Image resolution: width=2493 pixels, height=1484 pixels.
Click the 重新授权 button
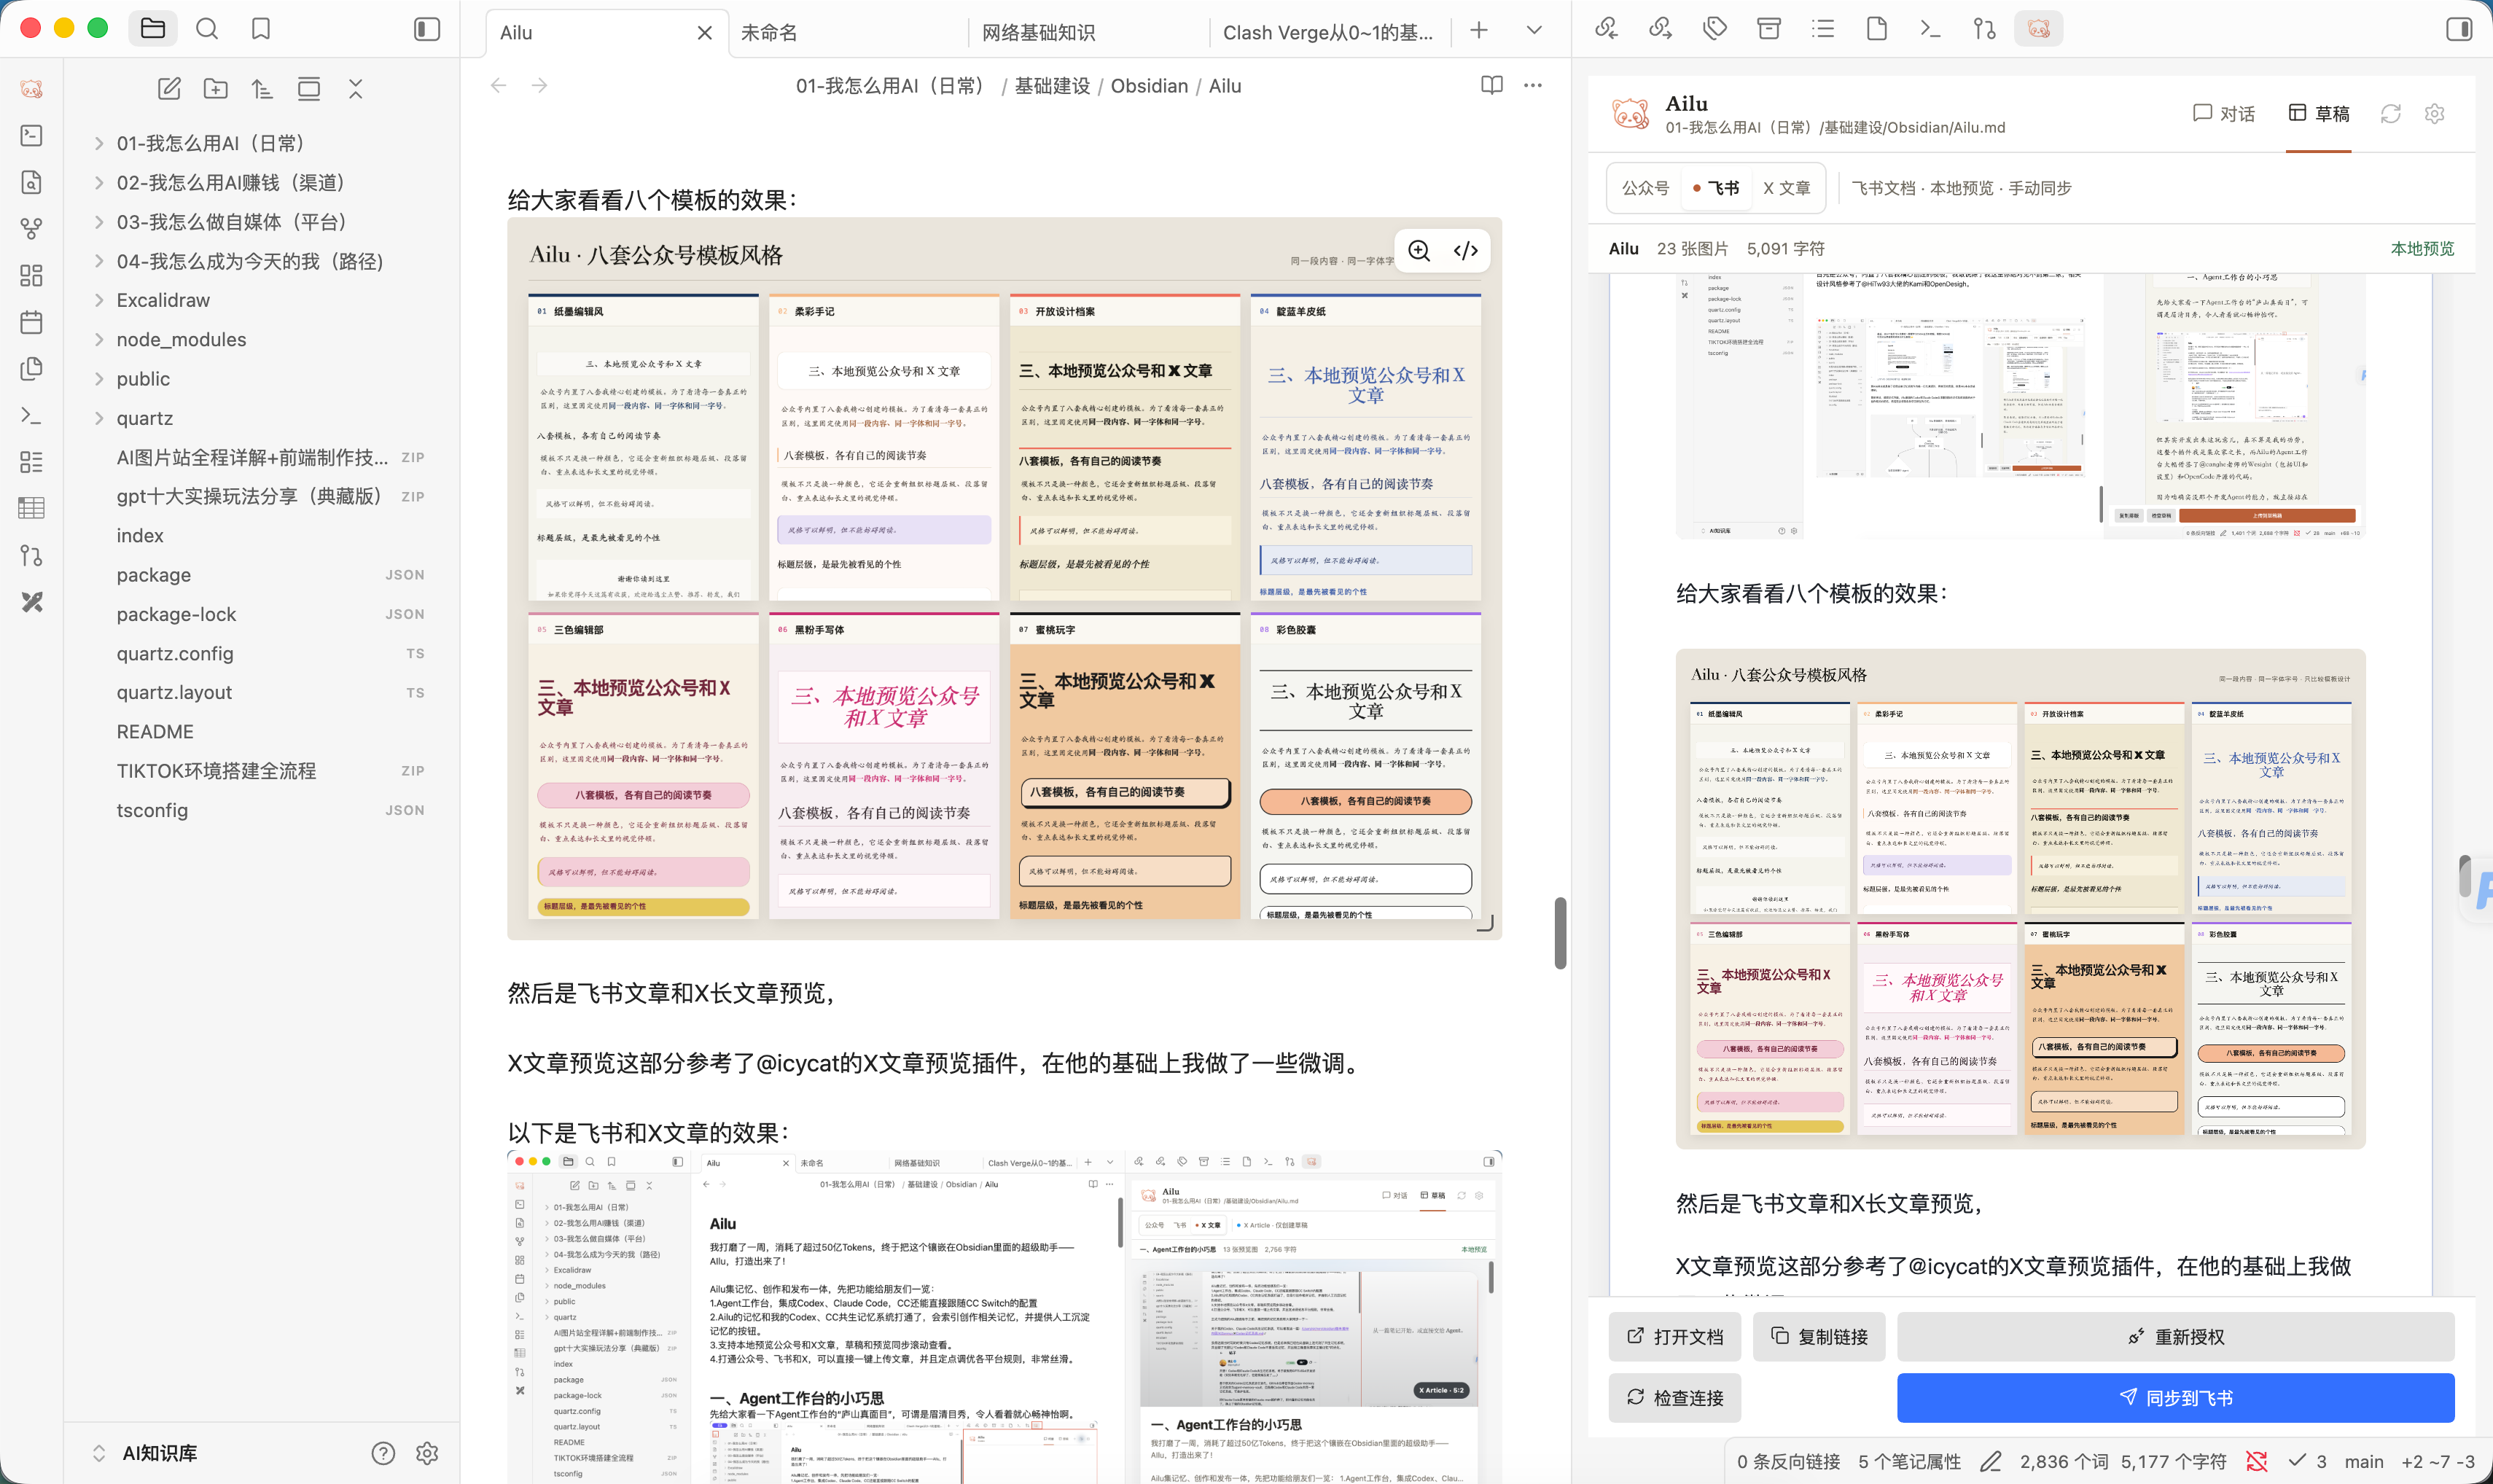tap(2176, 1337)
